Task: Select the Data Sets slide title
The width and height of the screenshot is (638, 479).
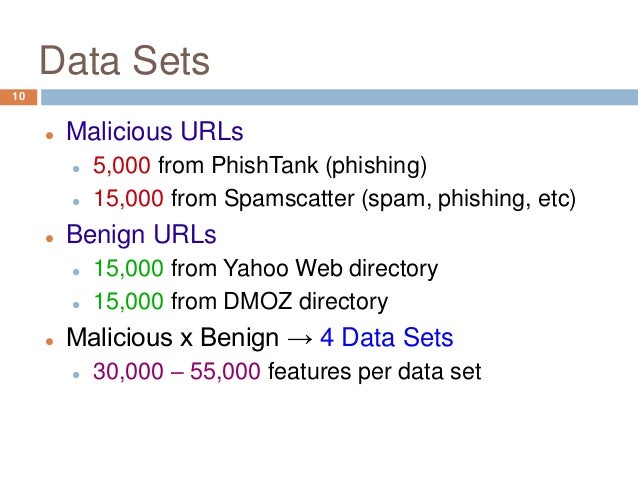Action: pos(124,62)
